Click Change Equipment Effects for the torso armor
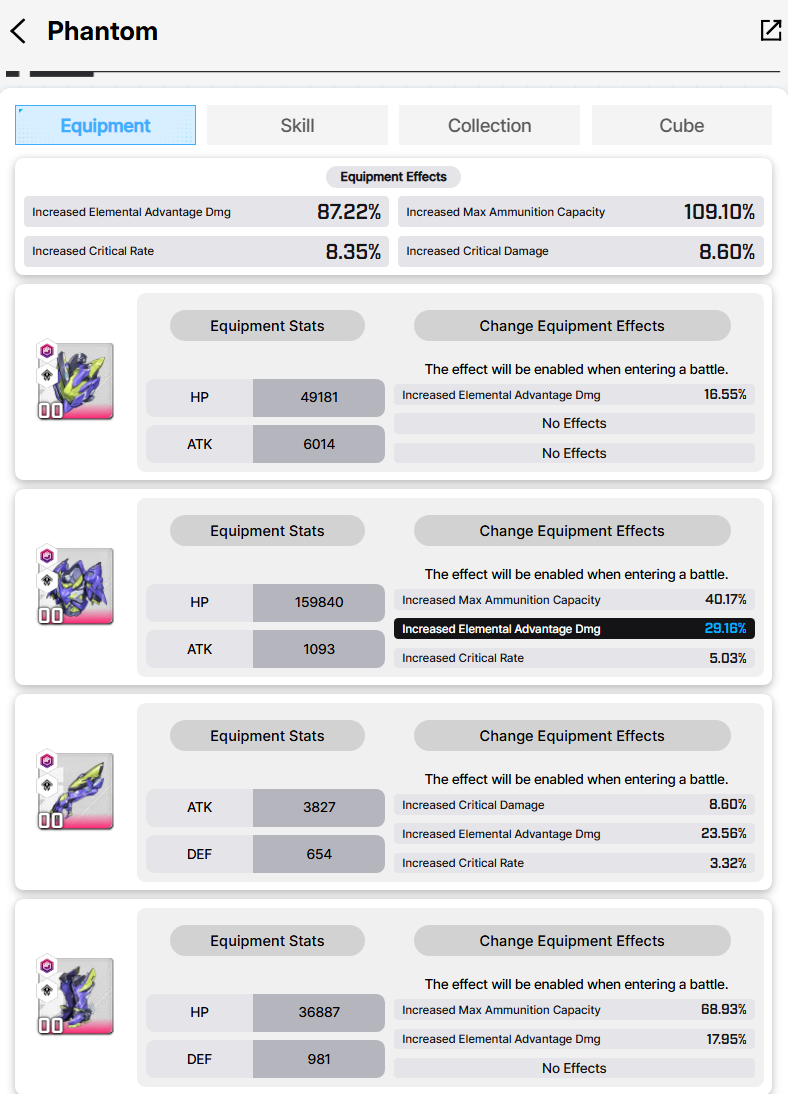Viewport: 788px width, 1094px height. [572, 531]
